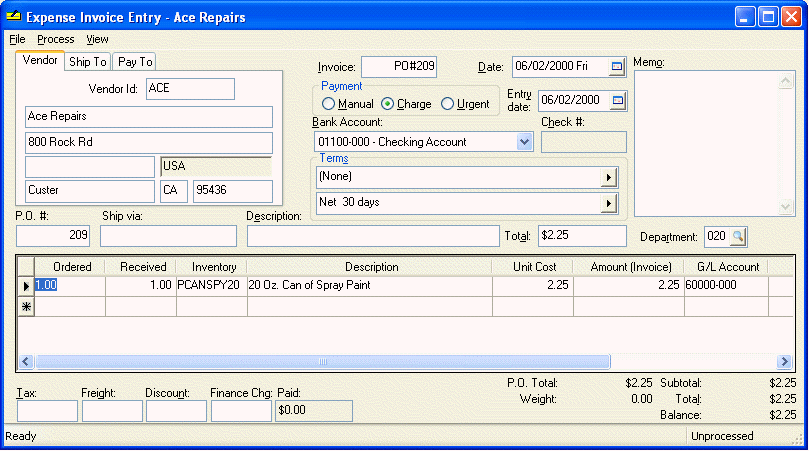Click the Check # field
The height and width of the screenshot is (451, 809).
[x=584, y=142]
